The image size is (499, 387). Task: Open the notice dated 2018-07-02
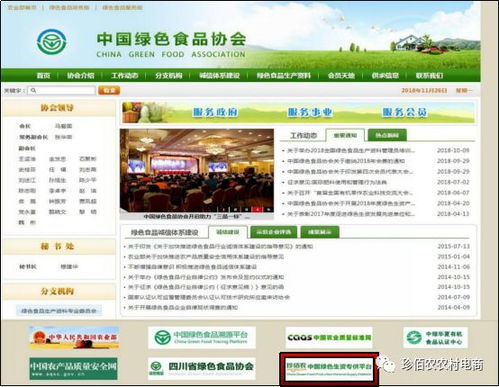point(337,182)
